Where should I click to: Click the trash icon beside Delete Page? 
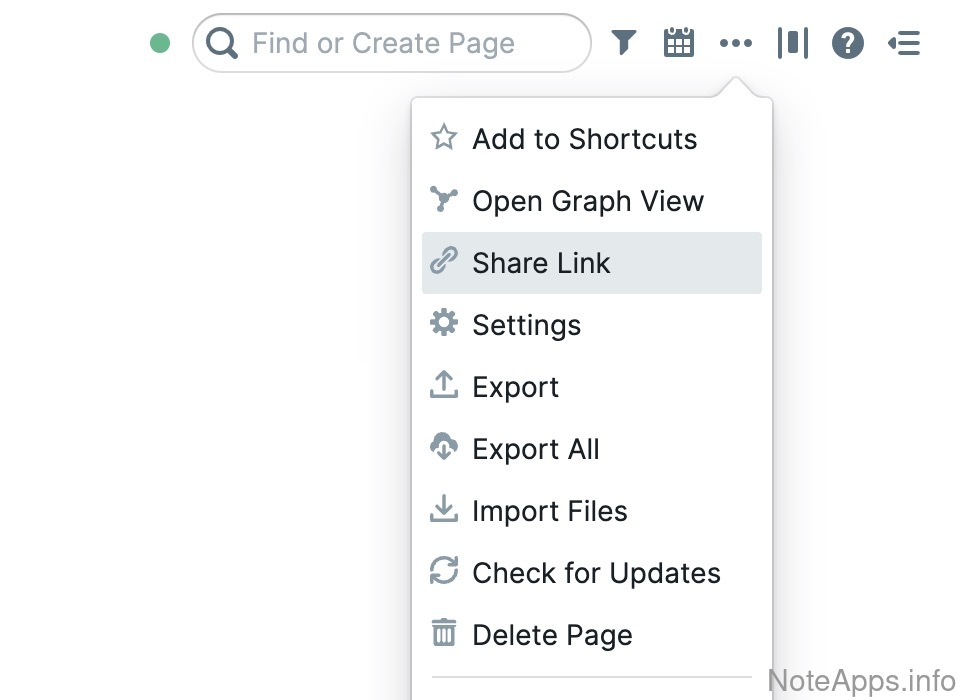(444, 634)
